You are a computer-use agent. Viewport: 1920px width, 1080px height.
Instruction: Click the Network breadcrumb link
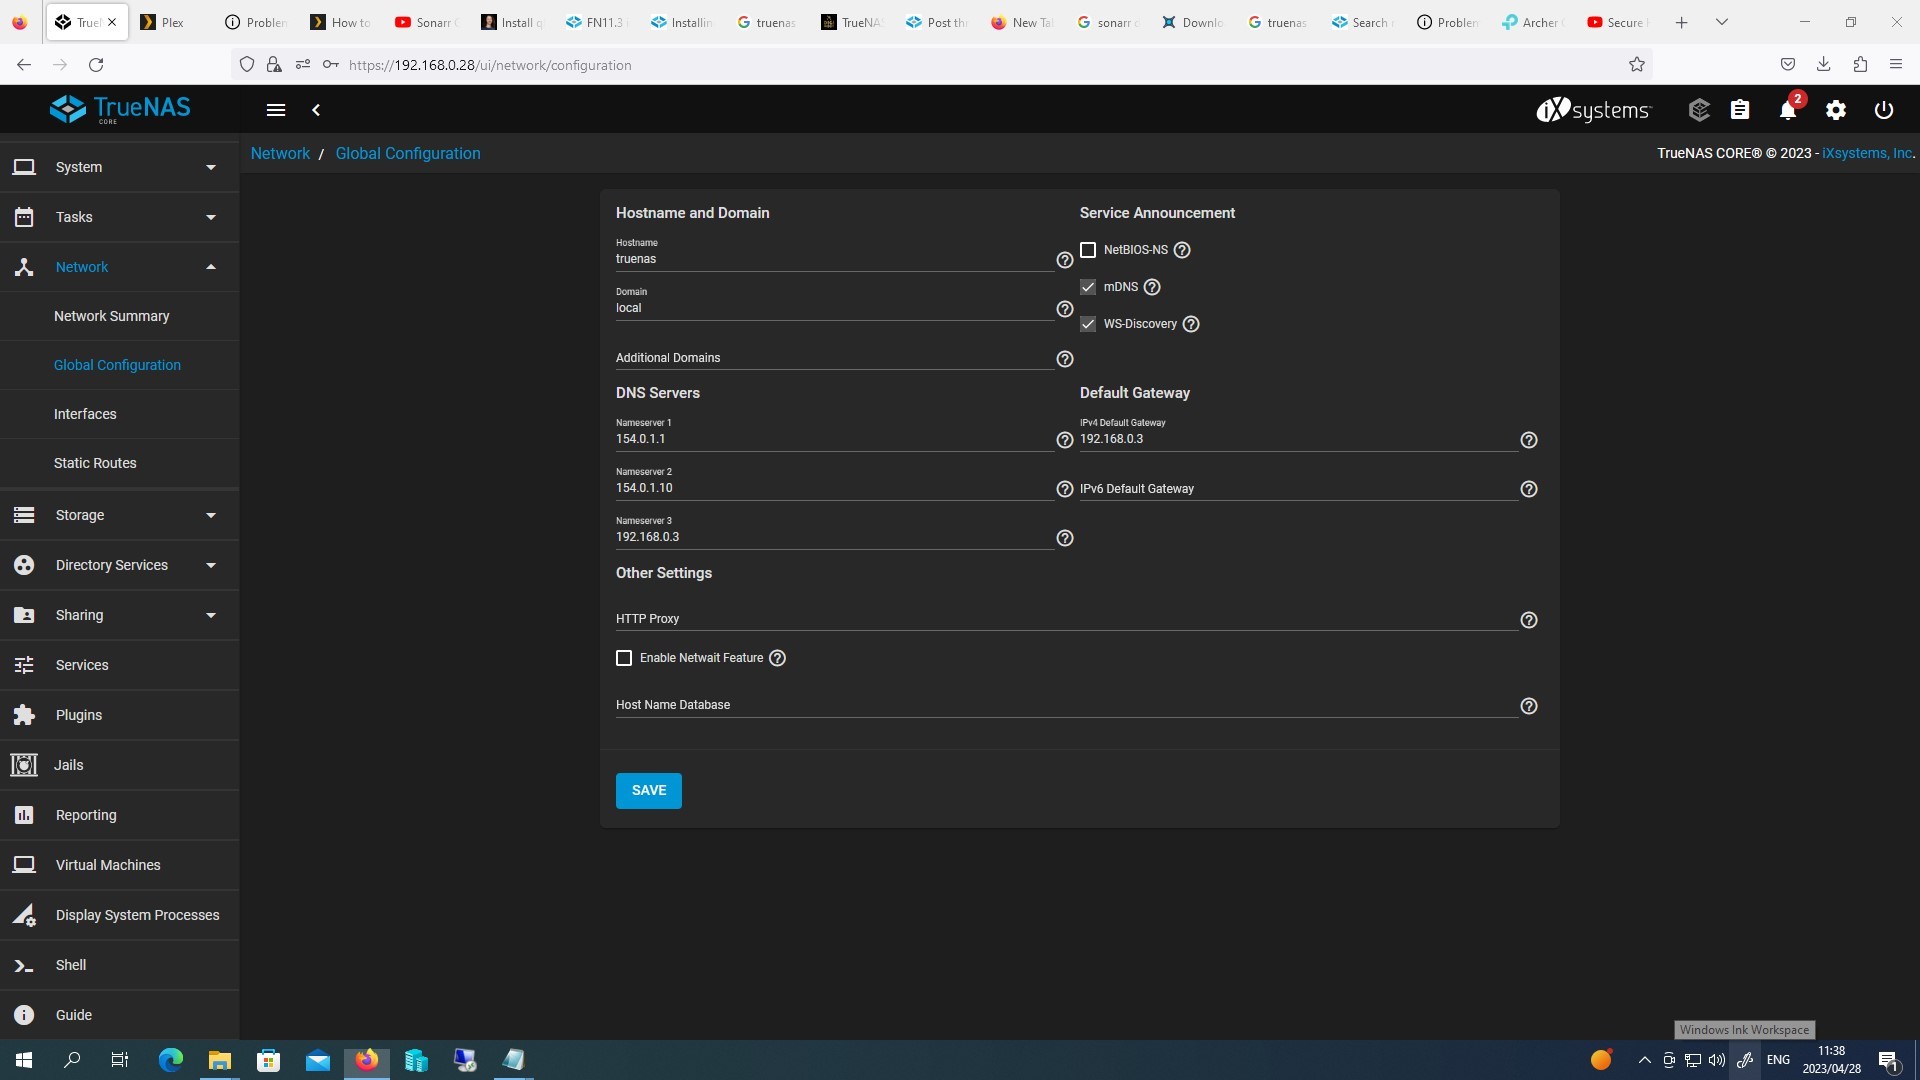[280, 153]
